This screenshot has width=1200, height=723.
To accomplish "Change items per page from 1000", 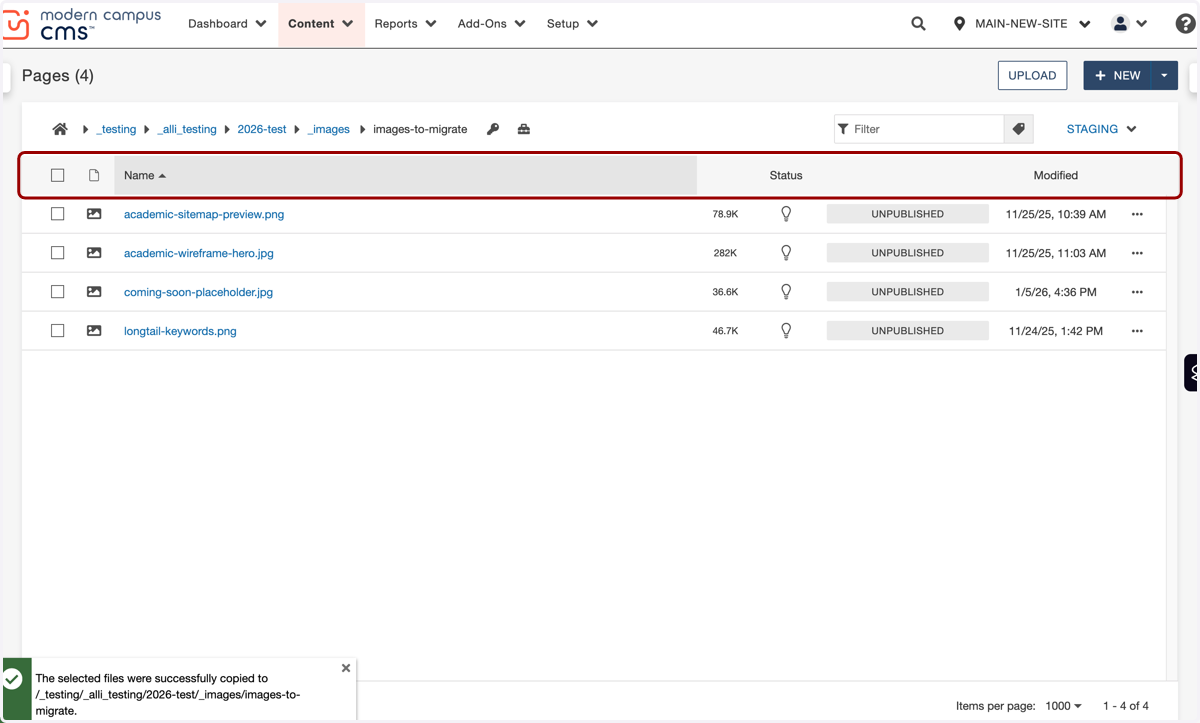I will tap(1063, 706).
